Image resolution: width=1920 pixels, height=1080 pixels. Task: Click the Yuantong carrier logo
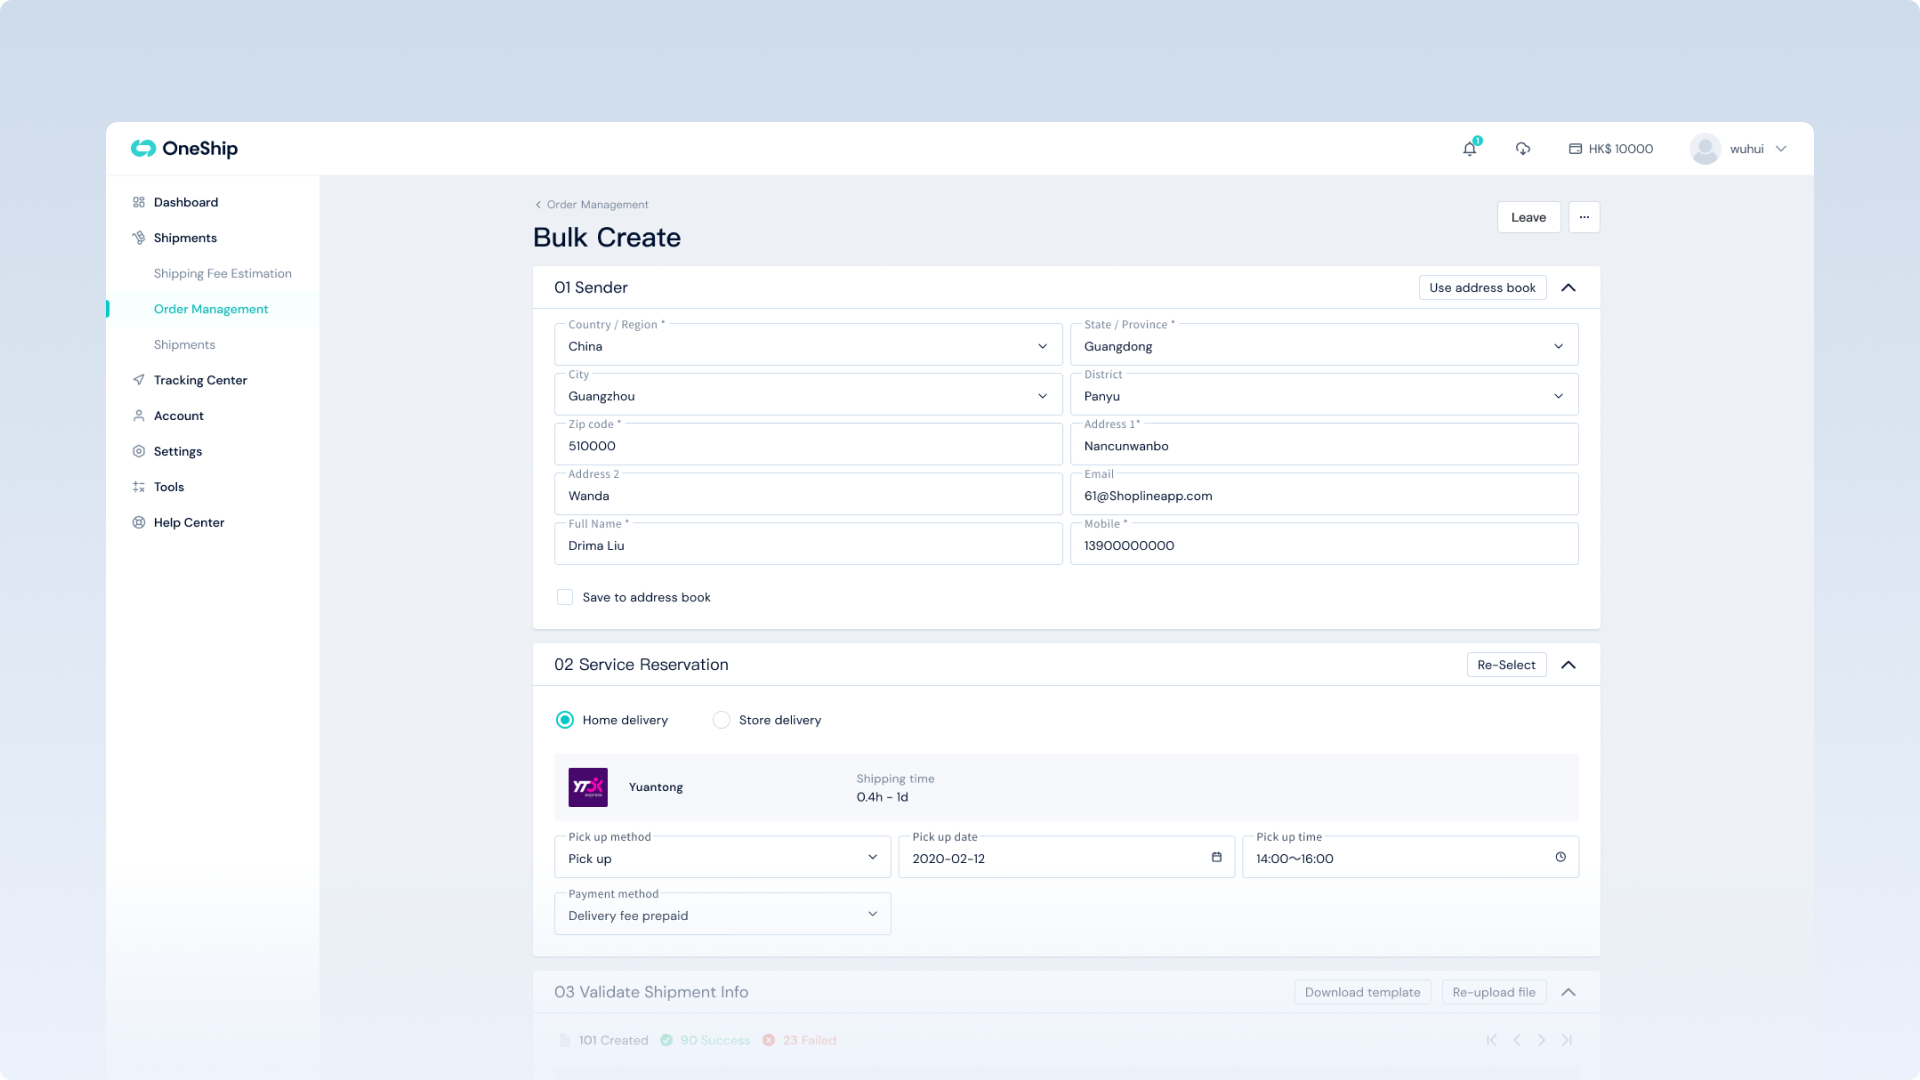(x=588, y=787)
